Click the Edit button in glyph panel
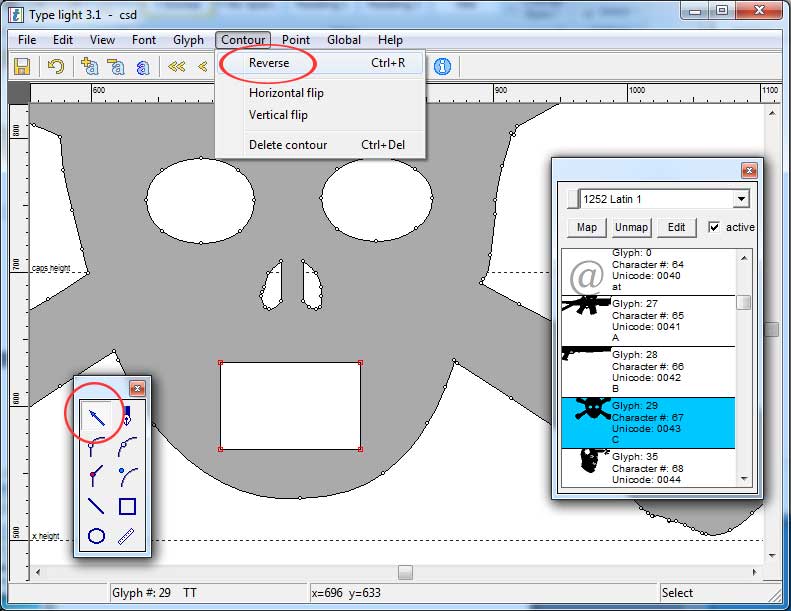 676,227
